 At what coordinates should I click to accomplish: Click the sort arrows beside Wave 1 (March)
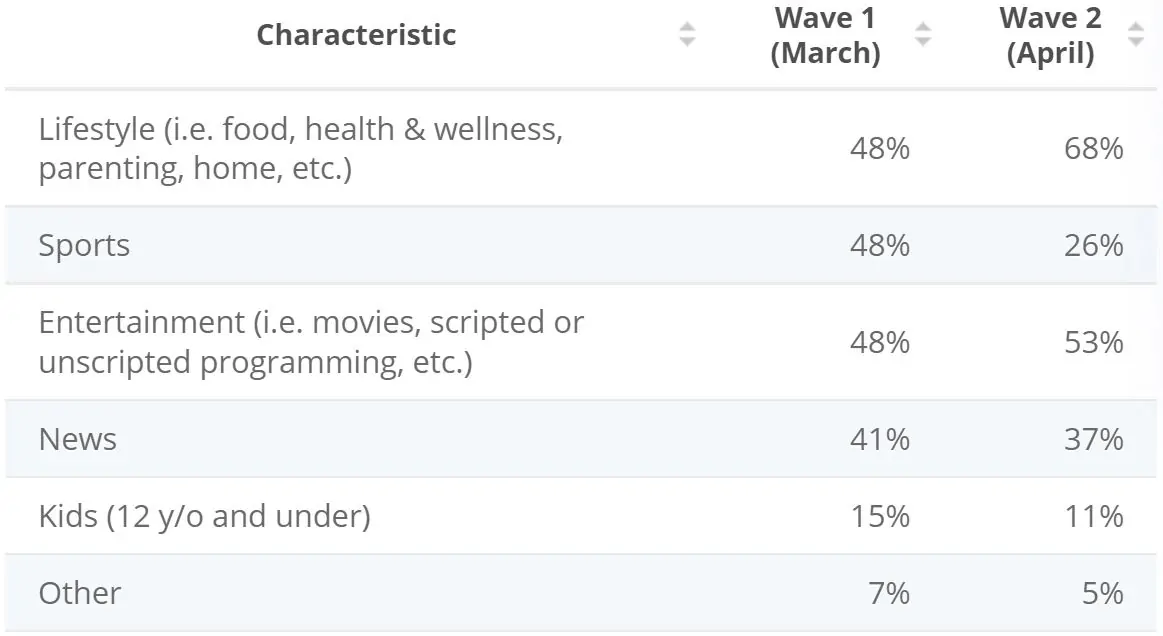(923, 35)
